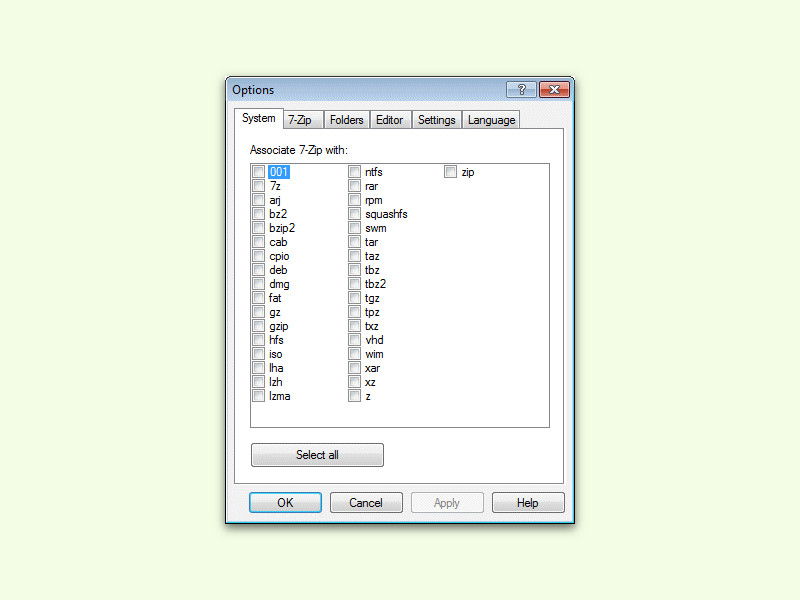Select the Language tab
This screenshot has width=800, height=600.
tap(491, 120)
